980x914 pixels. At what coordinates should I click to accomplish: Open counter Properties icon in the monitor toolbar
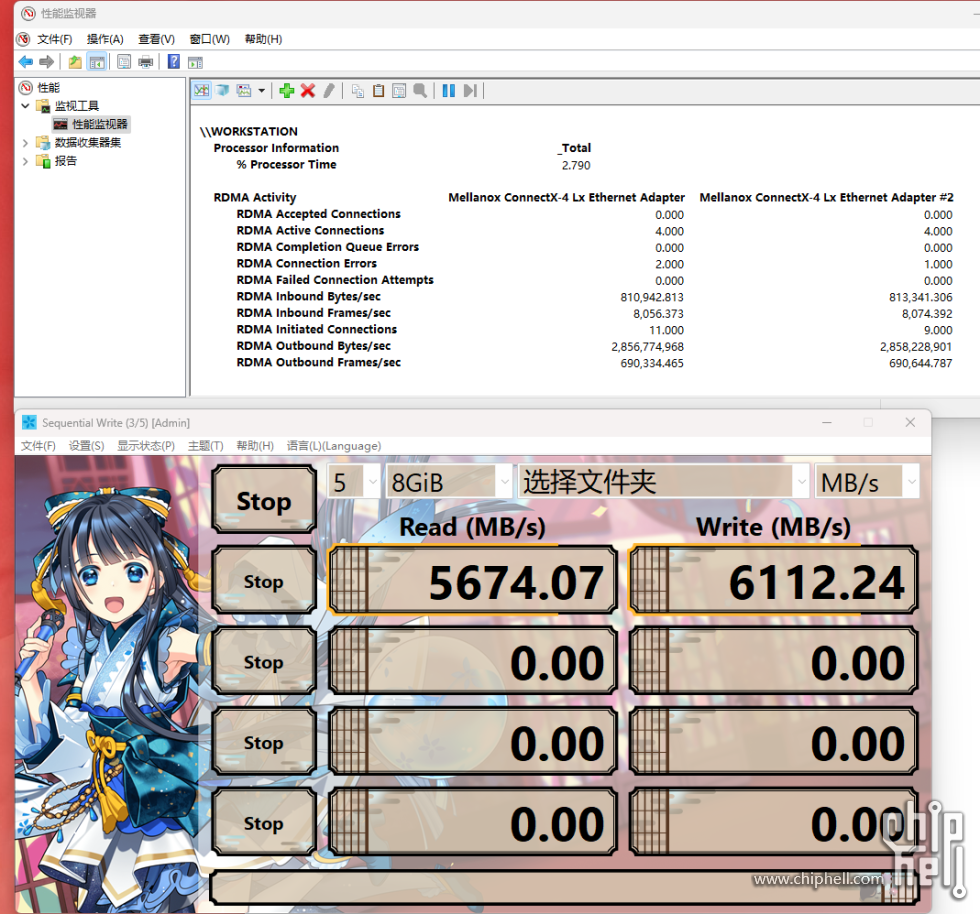point(399,91)
